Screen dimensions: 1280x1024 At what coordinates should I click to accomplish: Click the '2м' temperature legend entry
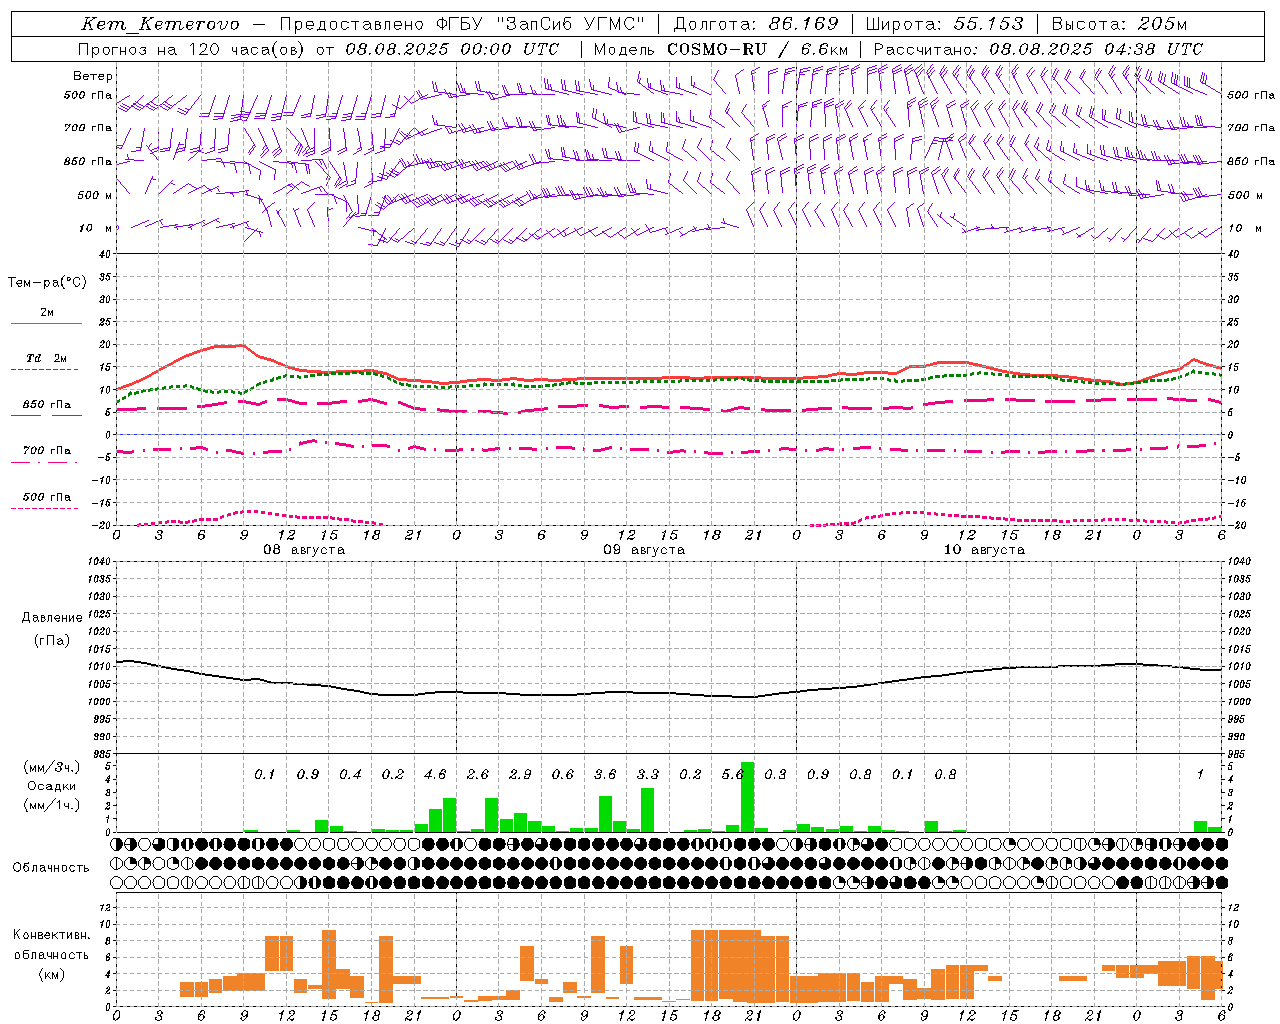tap(47, 313)
